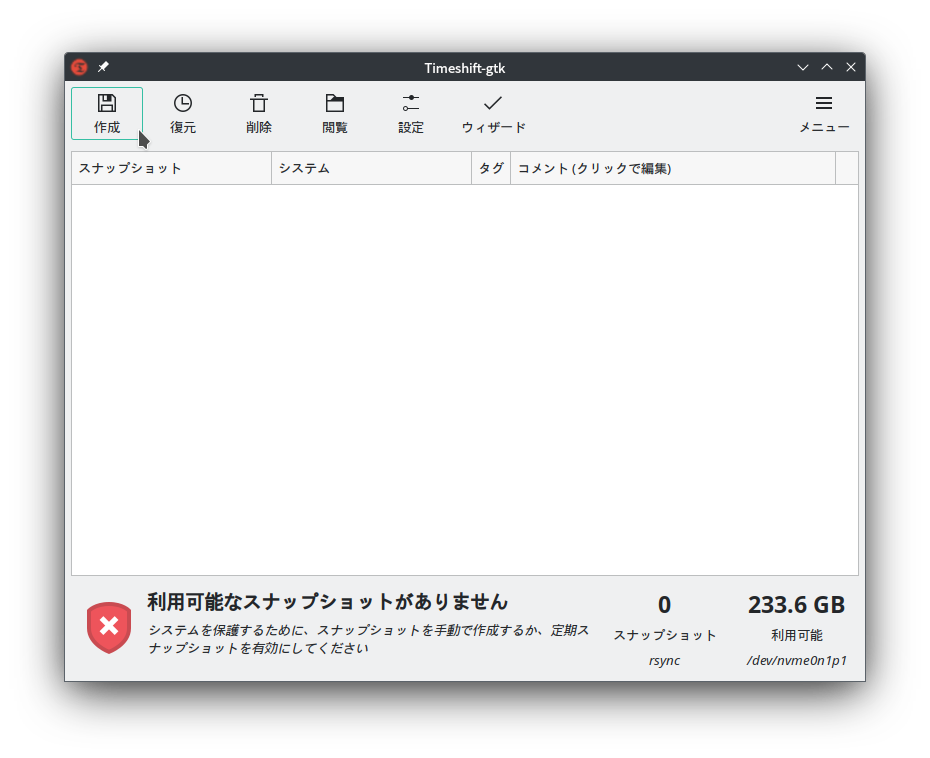Viewport: 930px width, 758px height.
Task: Sort by the スナップショット column header
Action: tap(171, 168)
